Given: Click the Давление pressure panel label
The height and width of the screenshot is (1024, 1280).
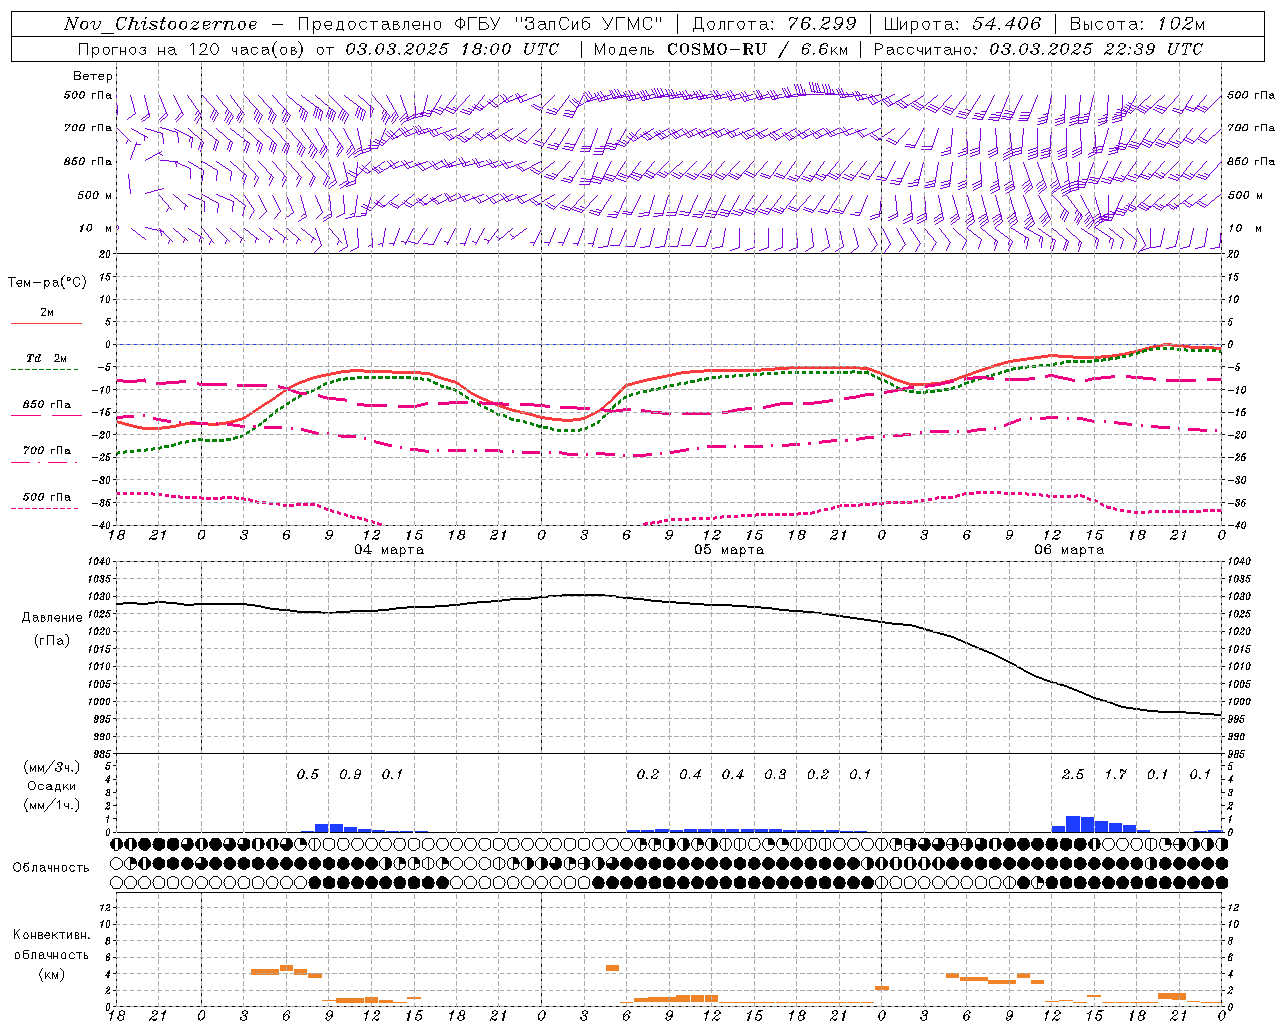Looking at the screenshot, I should (52, 618).
